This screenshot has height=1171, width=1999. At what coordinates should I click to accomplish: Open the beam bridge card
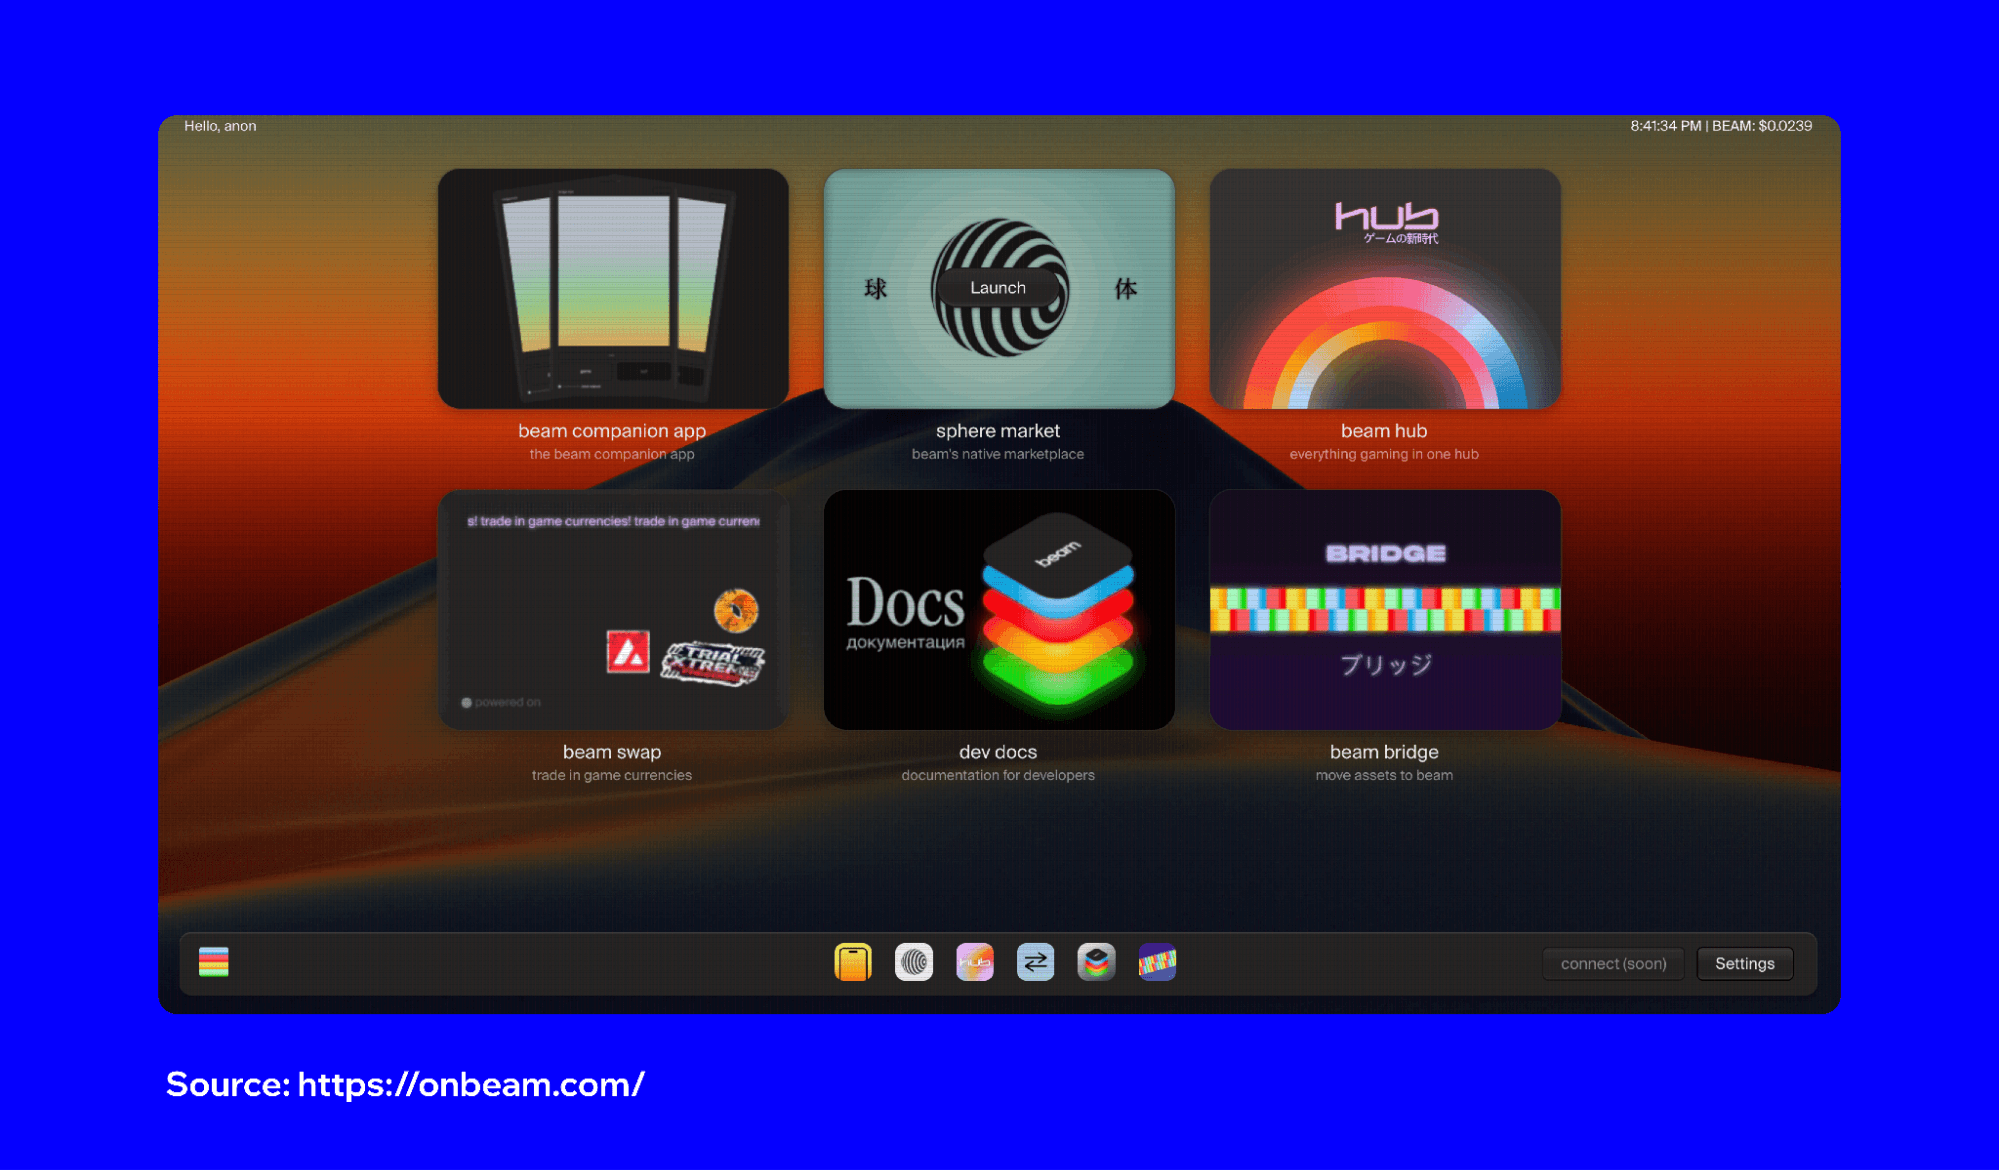click(1385, 610)
